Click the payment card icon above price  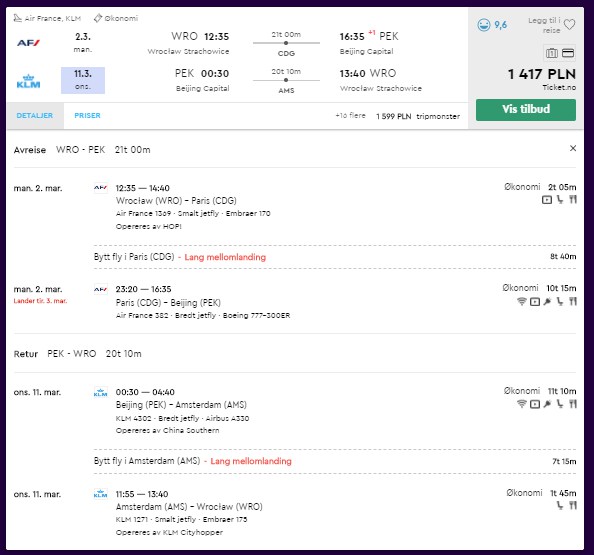click(x=568, y=53)
